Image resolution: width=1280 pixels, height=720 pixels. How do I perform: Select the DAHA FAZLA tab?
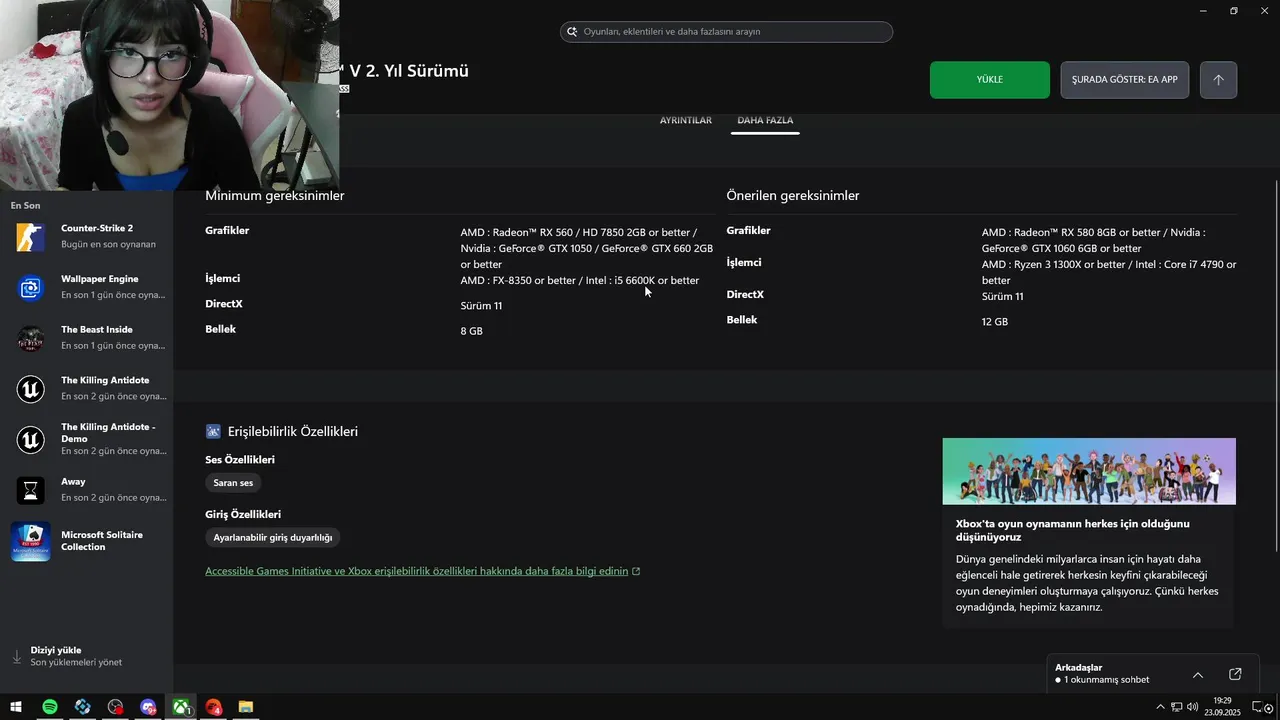tap(765, 120)
